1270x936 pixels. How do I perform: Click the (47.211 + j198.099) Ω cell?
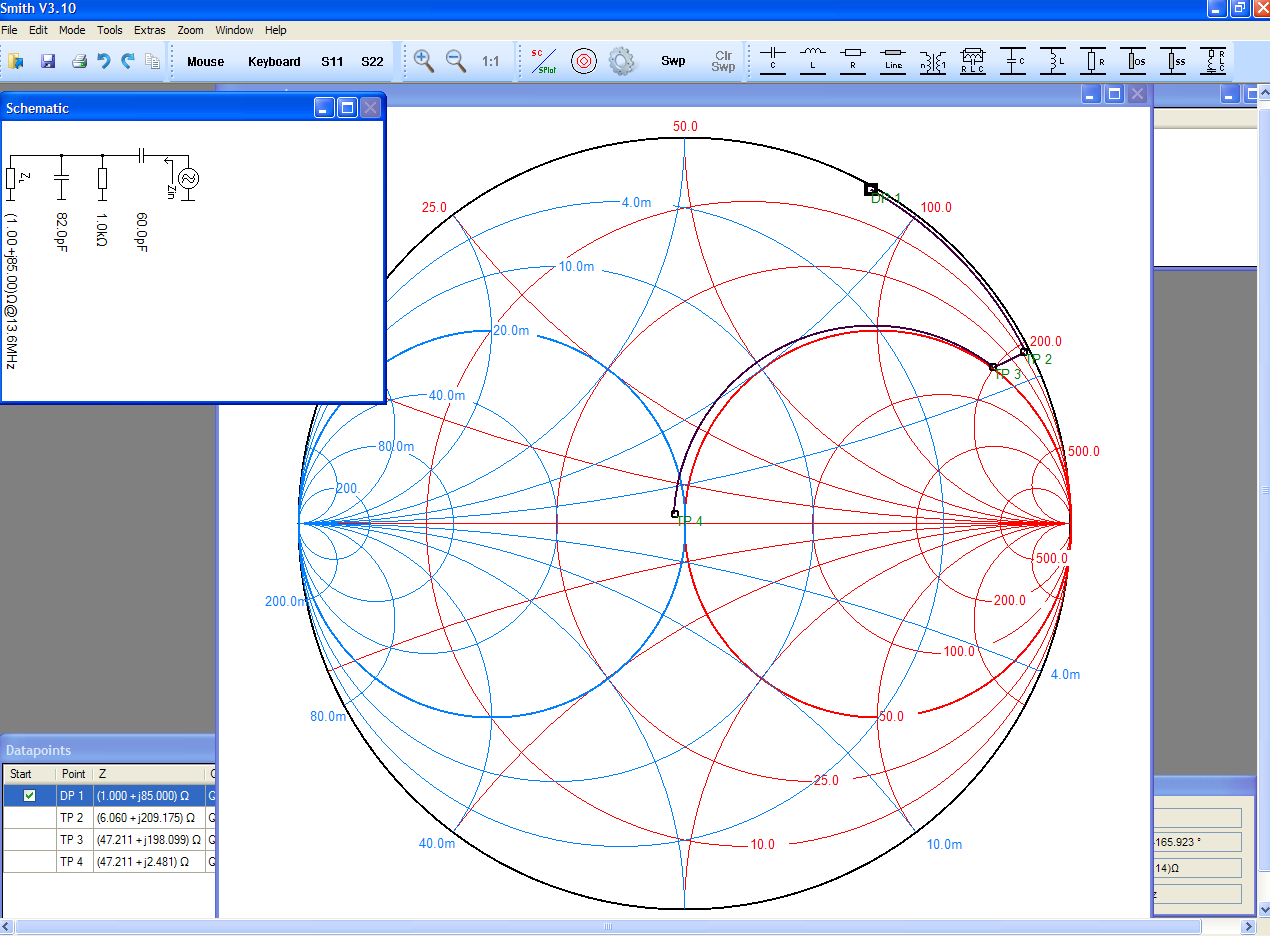(148, 840)
